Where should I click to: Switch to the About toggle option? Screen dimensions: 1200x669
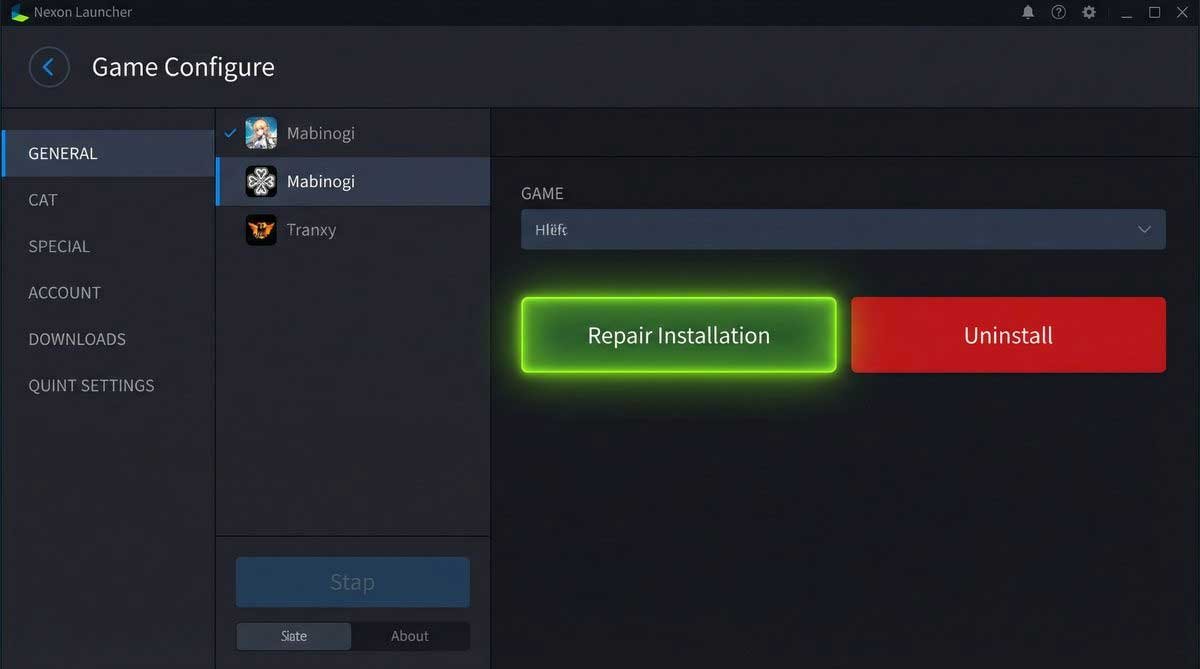410,636
